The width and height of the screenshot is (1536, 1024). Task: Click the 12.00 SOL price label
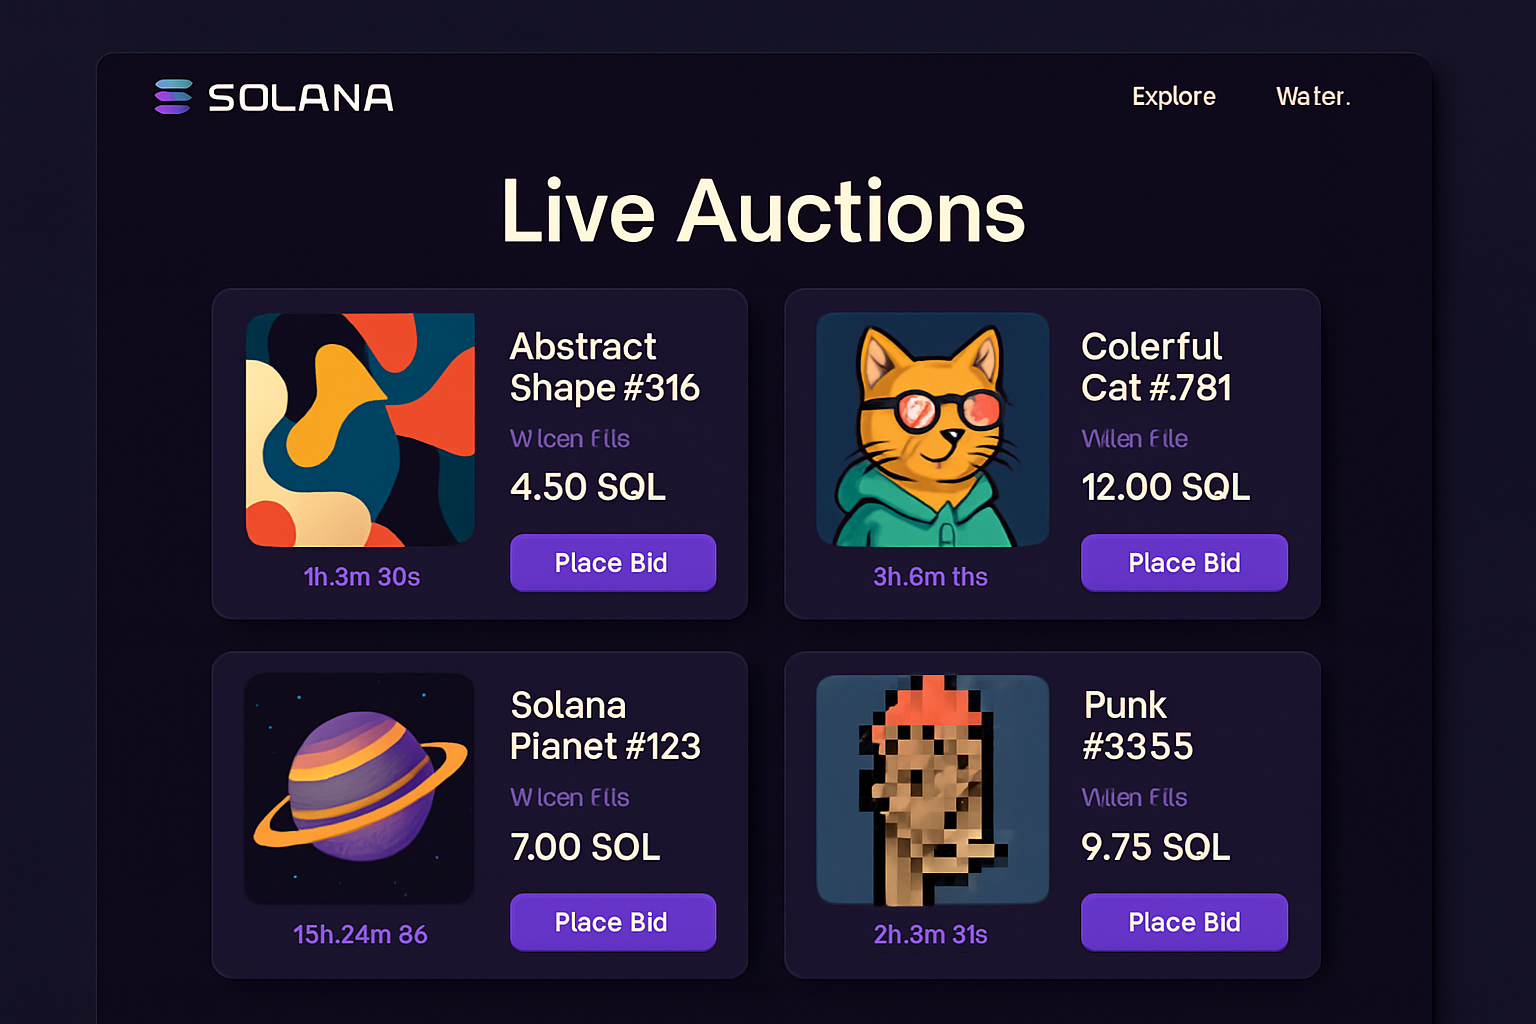pos(1165,487)
